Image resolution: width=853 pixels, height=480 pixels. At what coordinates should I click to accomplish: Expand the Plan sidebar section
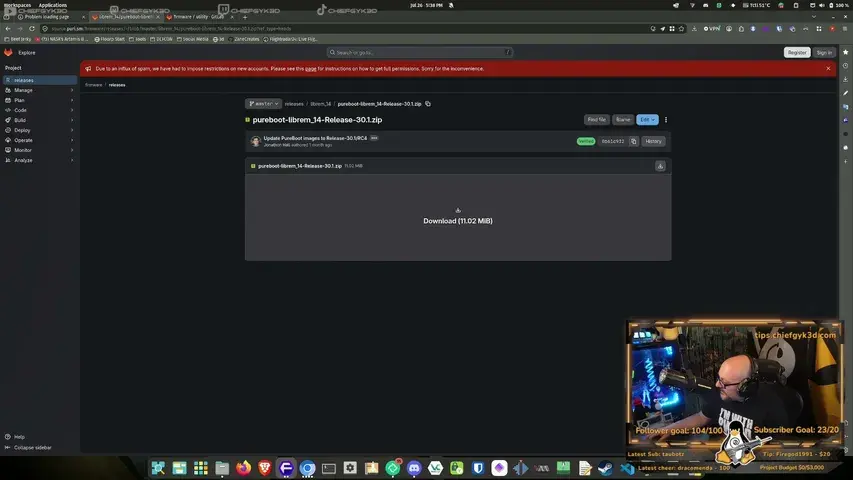(x=39, y=100)
